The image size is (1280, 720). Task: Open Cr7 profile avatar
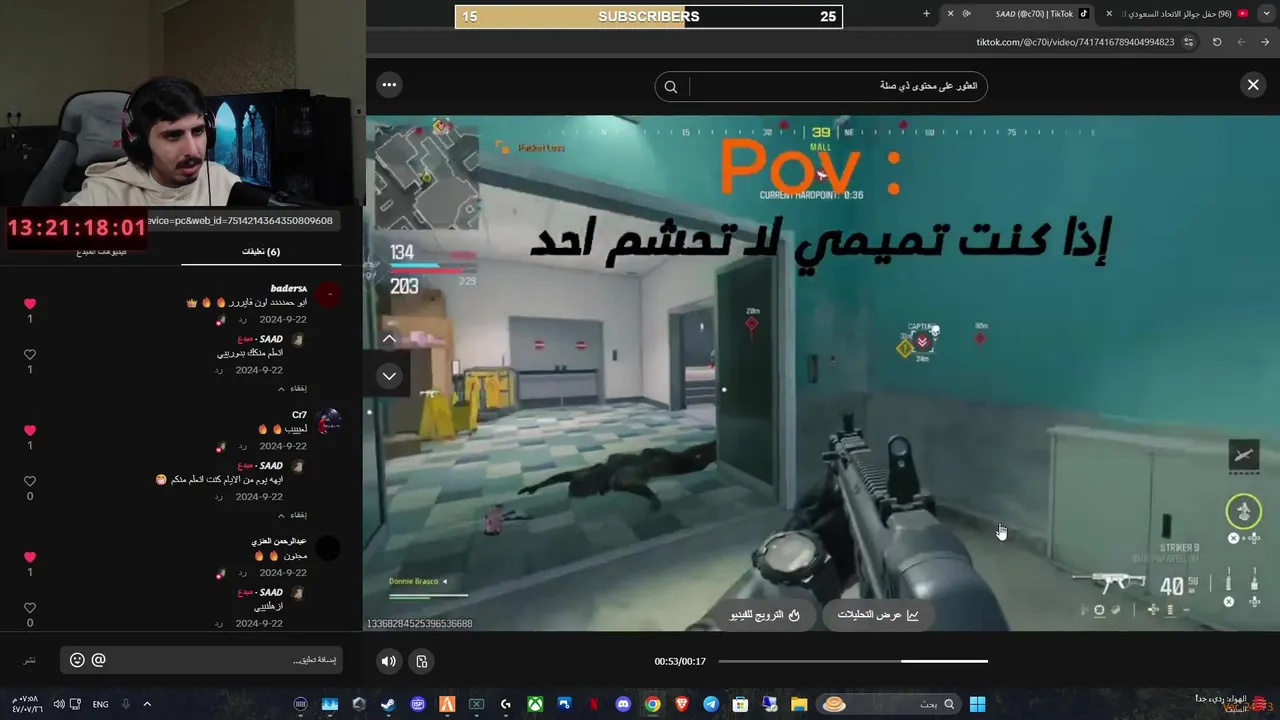[327, 422]
